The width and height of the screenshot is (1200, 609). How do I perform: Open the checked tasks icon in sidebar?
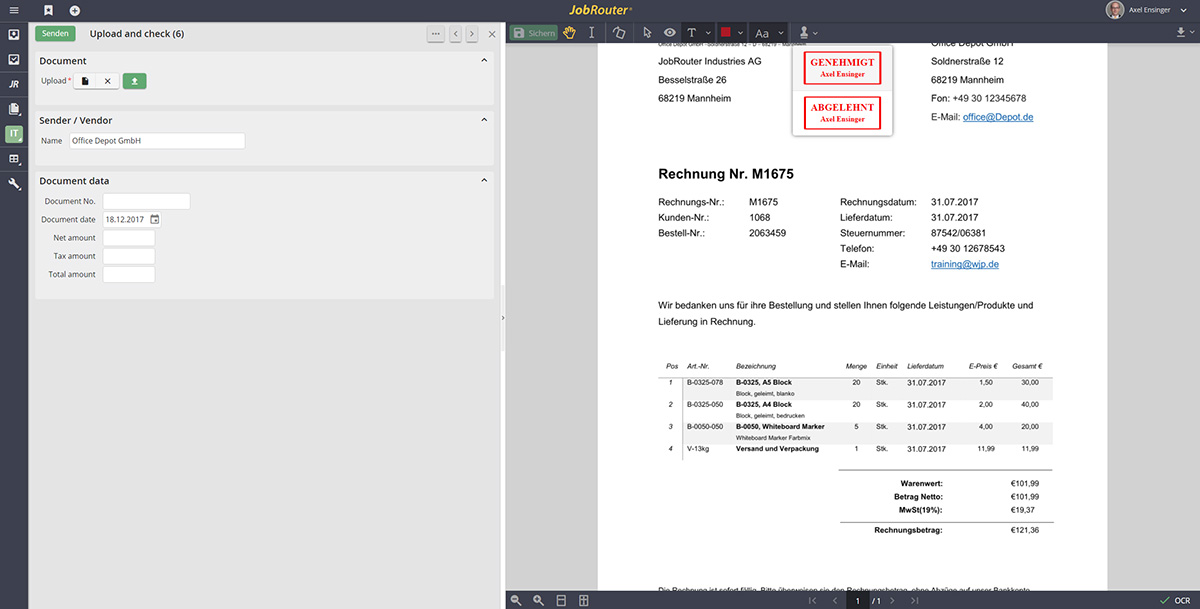click(14, 59)
